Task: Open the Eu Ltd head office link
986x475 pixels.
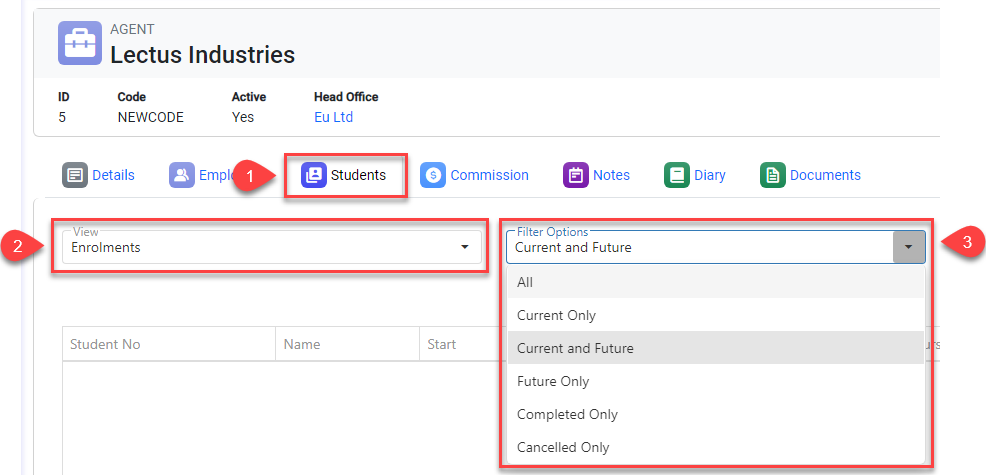Action: (x=333, y=117)
